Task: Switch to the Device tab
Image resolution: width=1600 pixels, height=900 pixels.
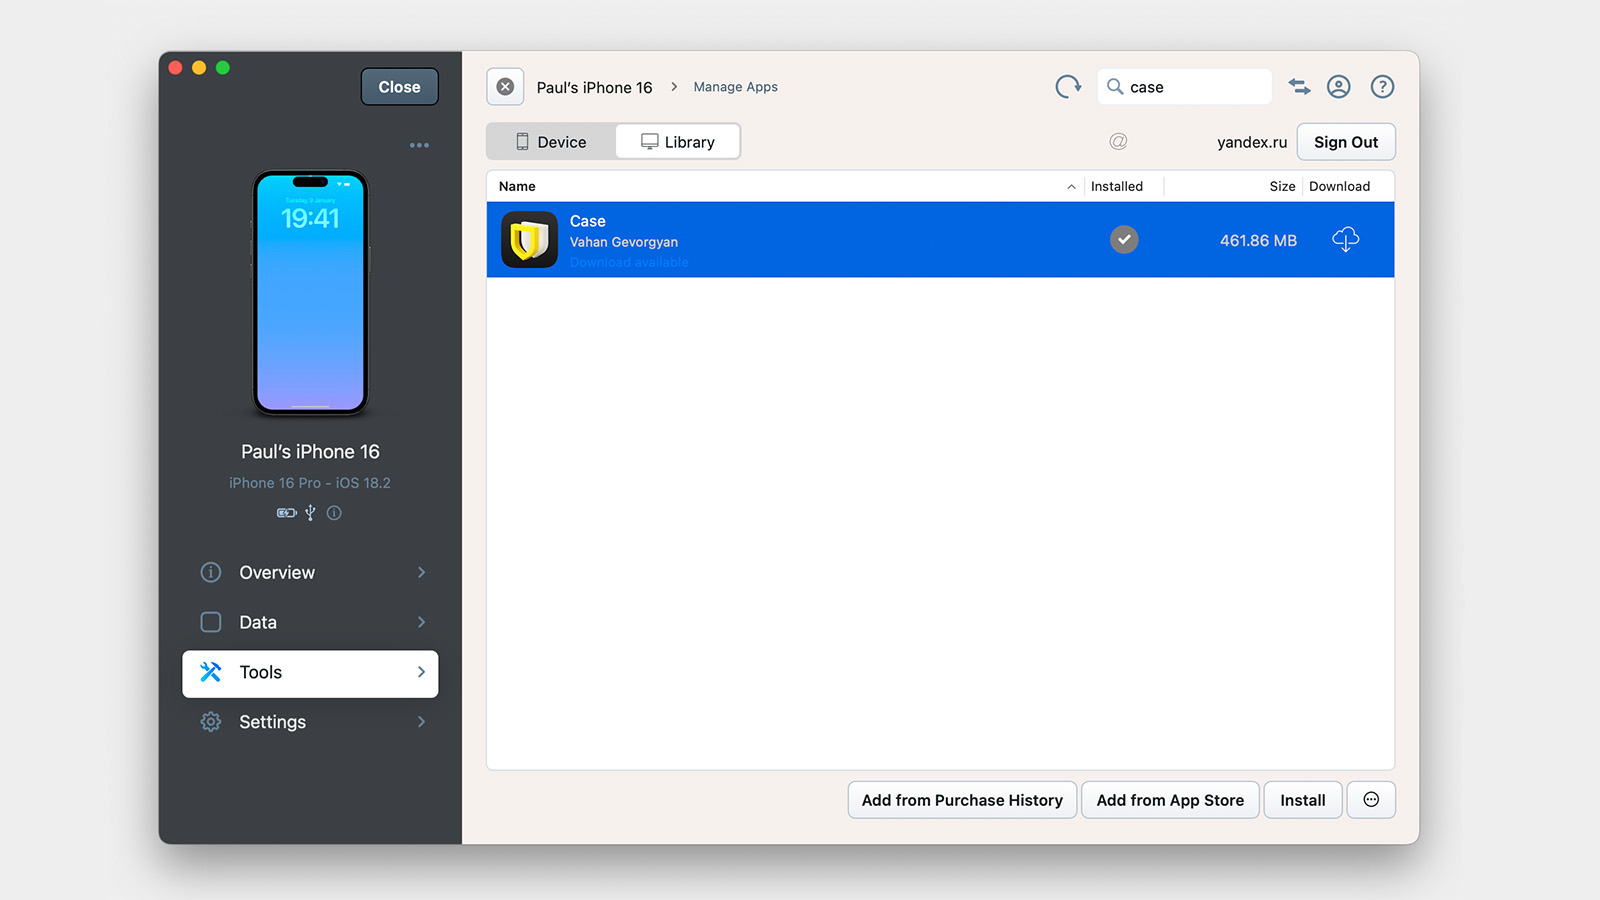Action: pyautogui.click(x=551, y=142)
